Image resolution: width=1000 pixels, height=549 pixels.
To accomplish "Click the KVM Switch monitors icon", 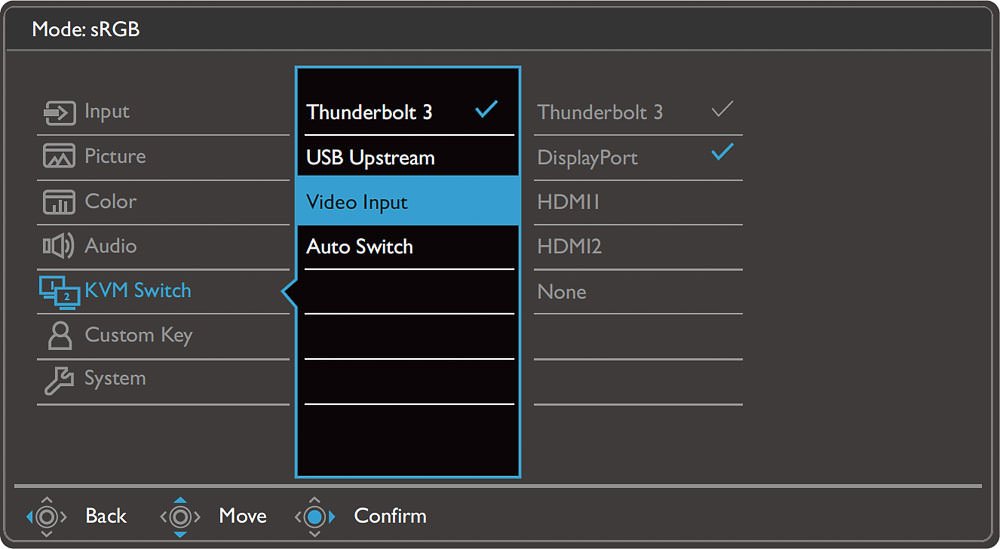I will [x=60, y=292].
